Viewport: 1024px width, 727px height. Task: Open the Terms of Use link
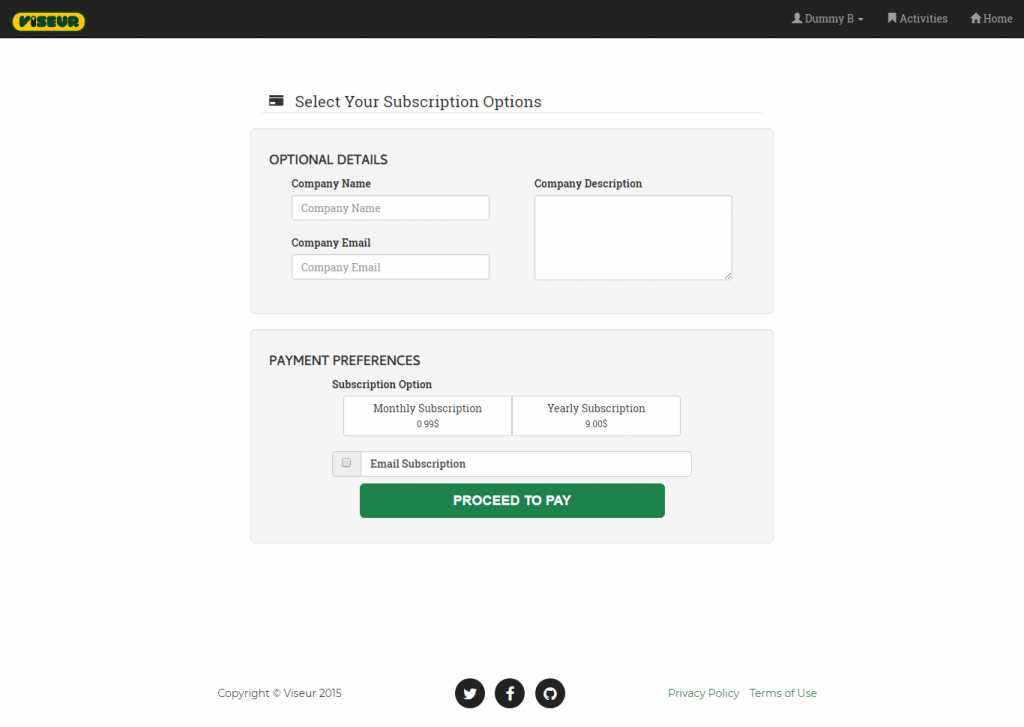click(x=783, y=693)
